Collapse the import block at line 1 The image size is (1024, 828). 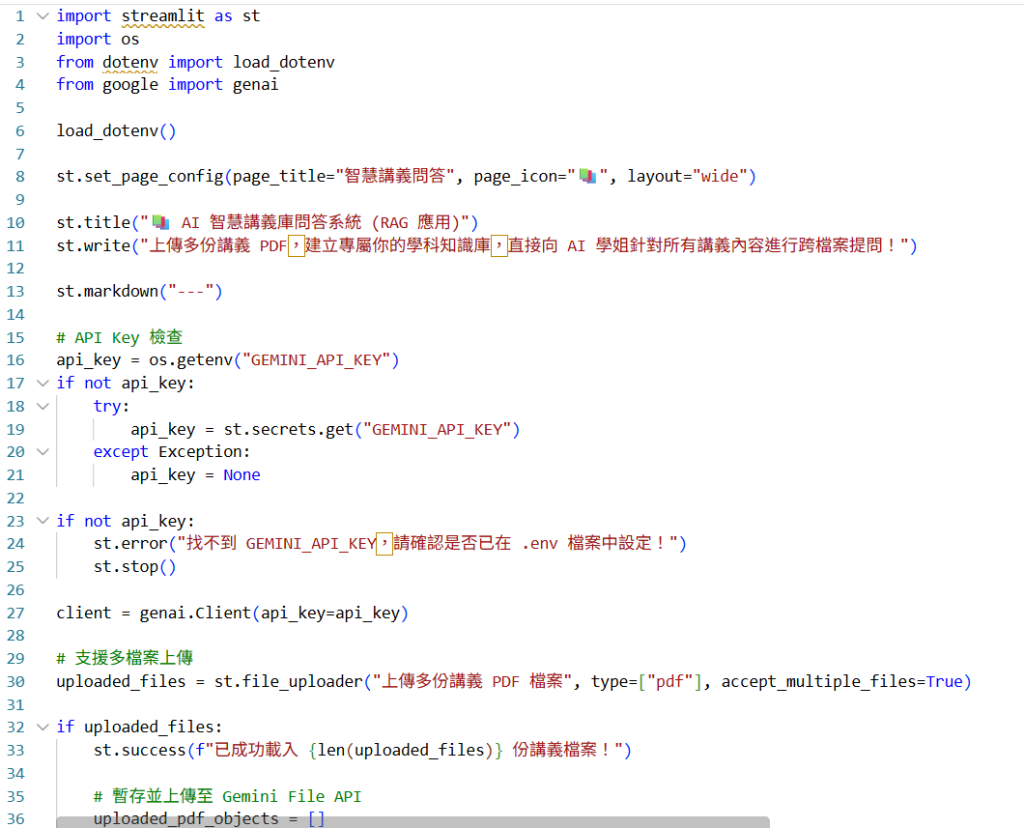click(x=42, y=16)
